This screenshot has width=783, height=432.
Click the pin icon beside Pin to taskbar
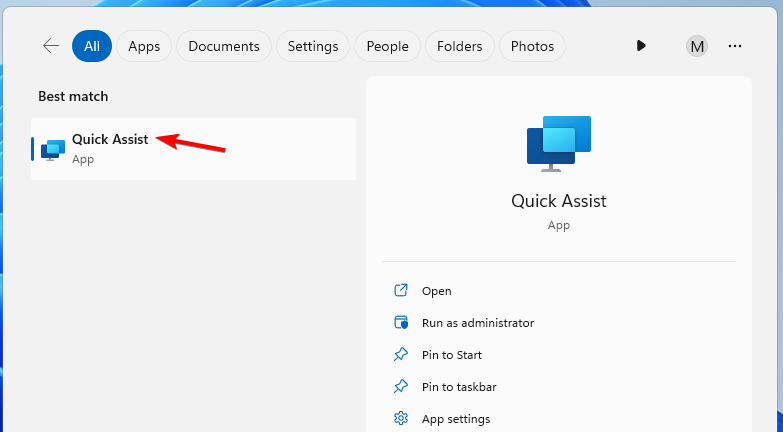tap(401, 387)
